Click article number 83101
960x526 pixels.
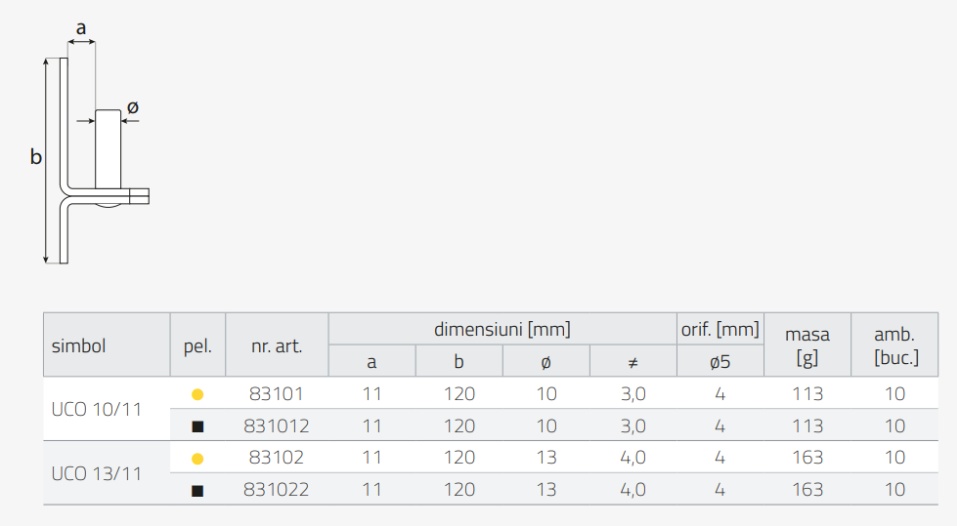coord(276,394)
